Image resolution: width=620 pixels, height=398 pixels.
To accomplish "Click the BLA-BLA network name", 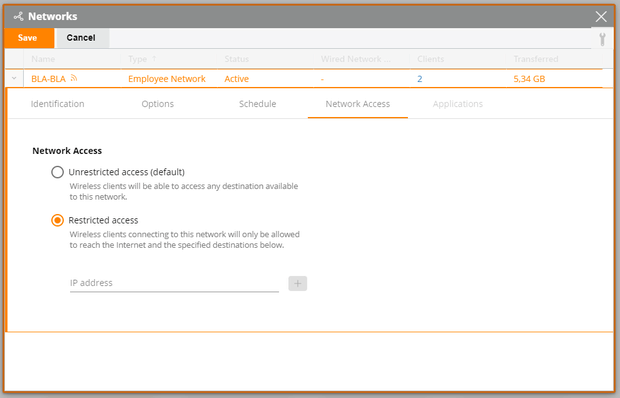I will pos(48,79).
